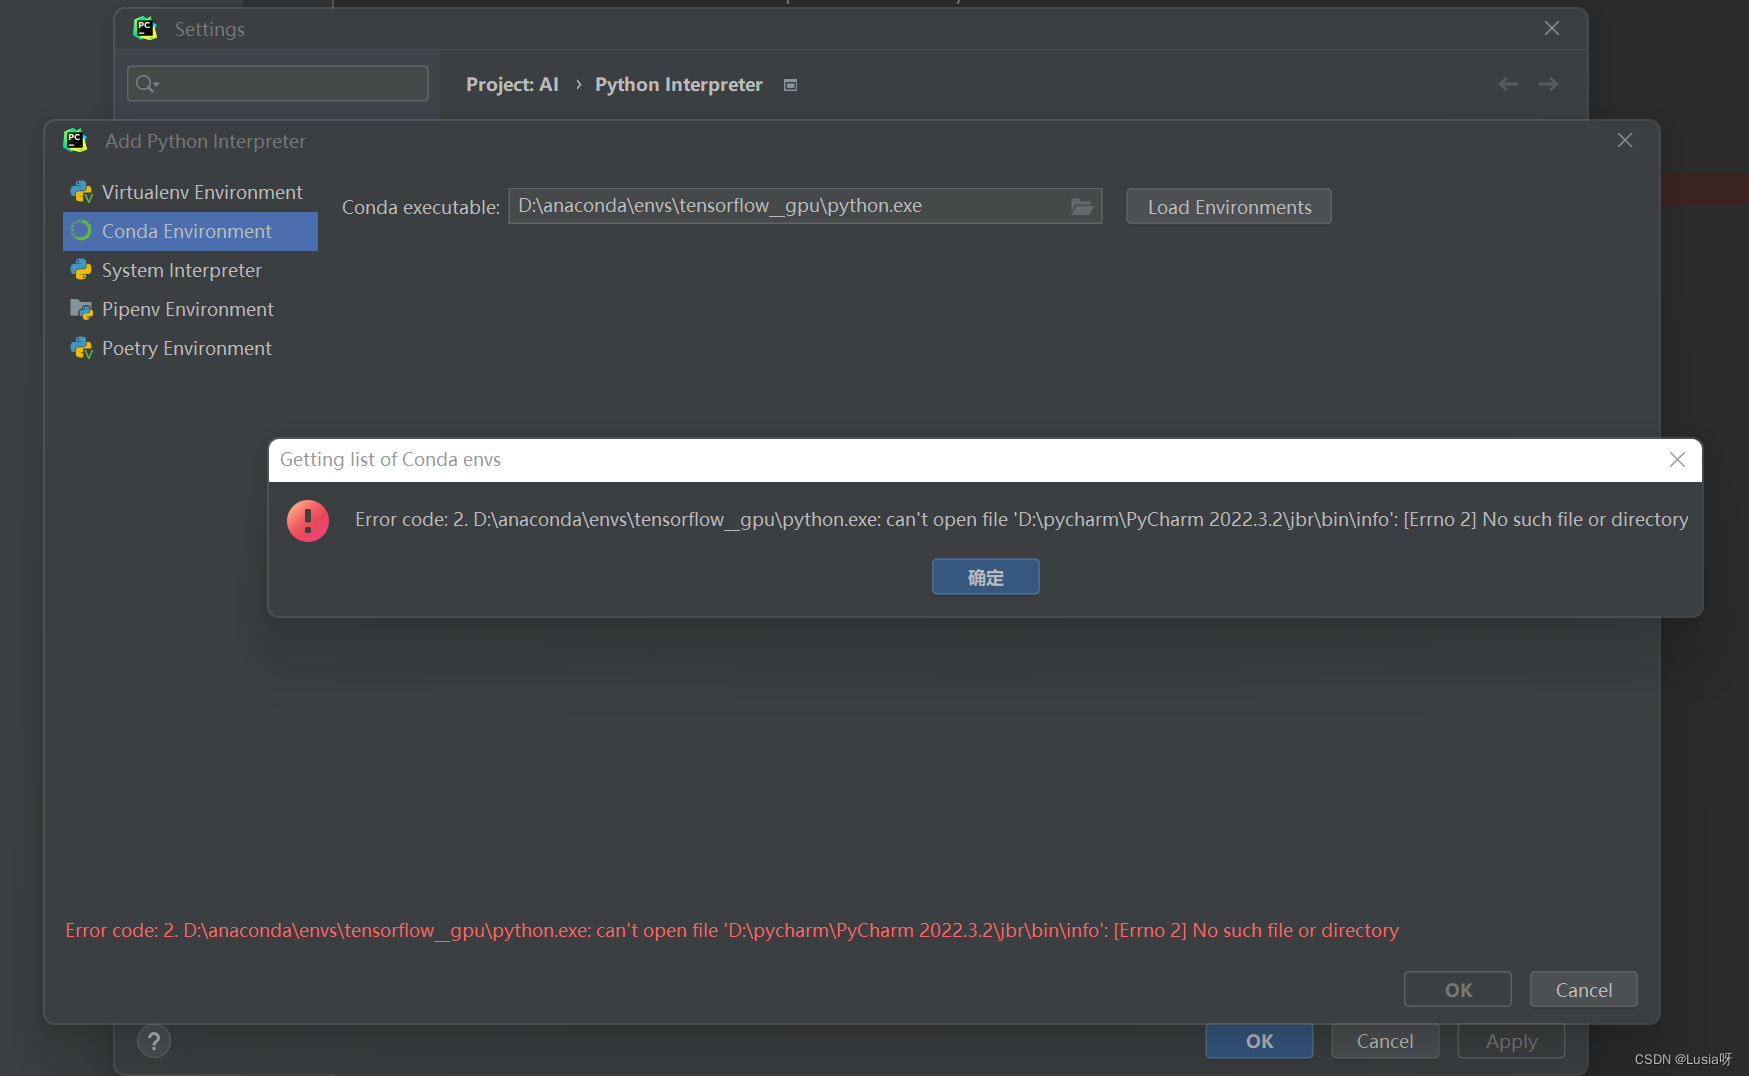Click the Pipenv Environment folder icon

coord(81,309)
